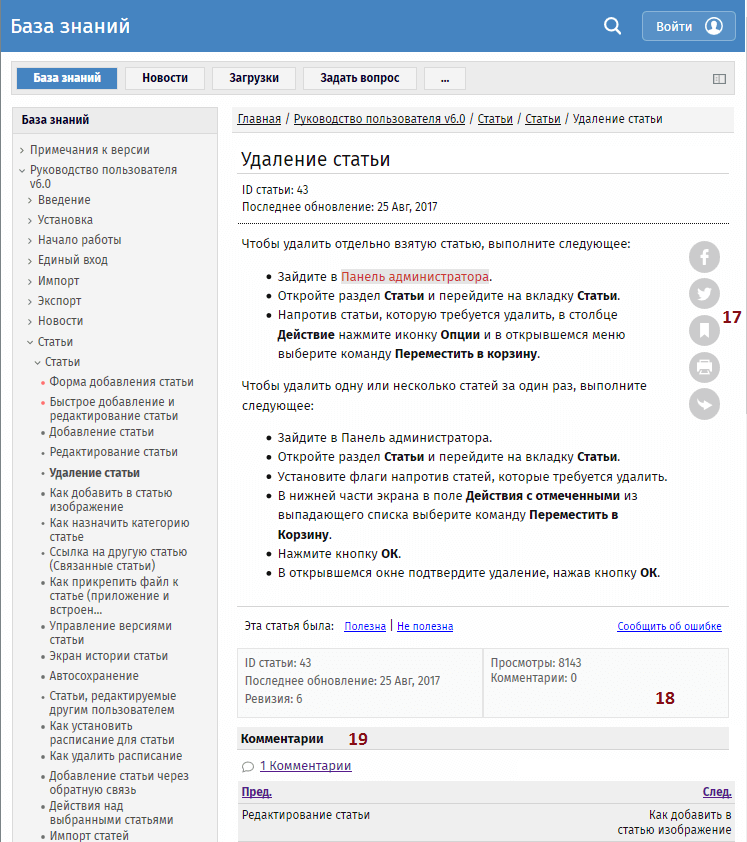Rate article as Не полезна
The width and height of the screenshot is (747, 842).
pyautogui.click(x=425, y=626)
